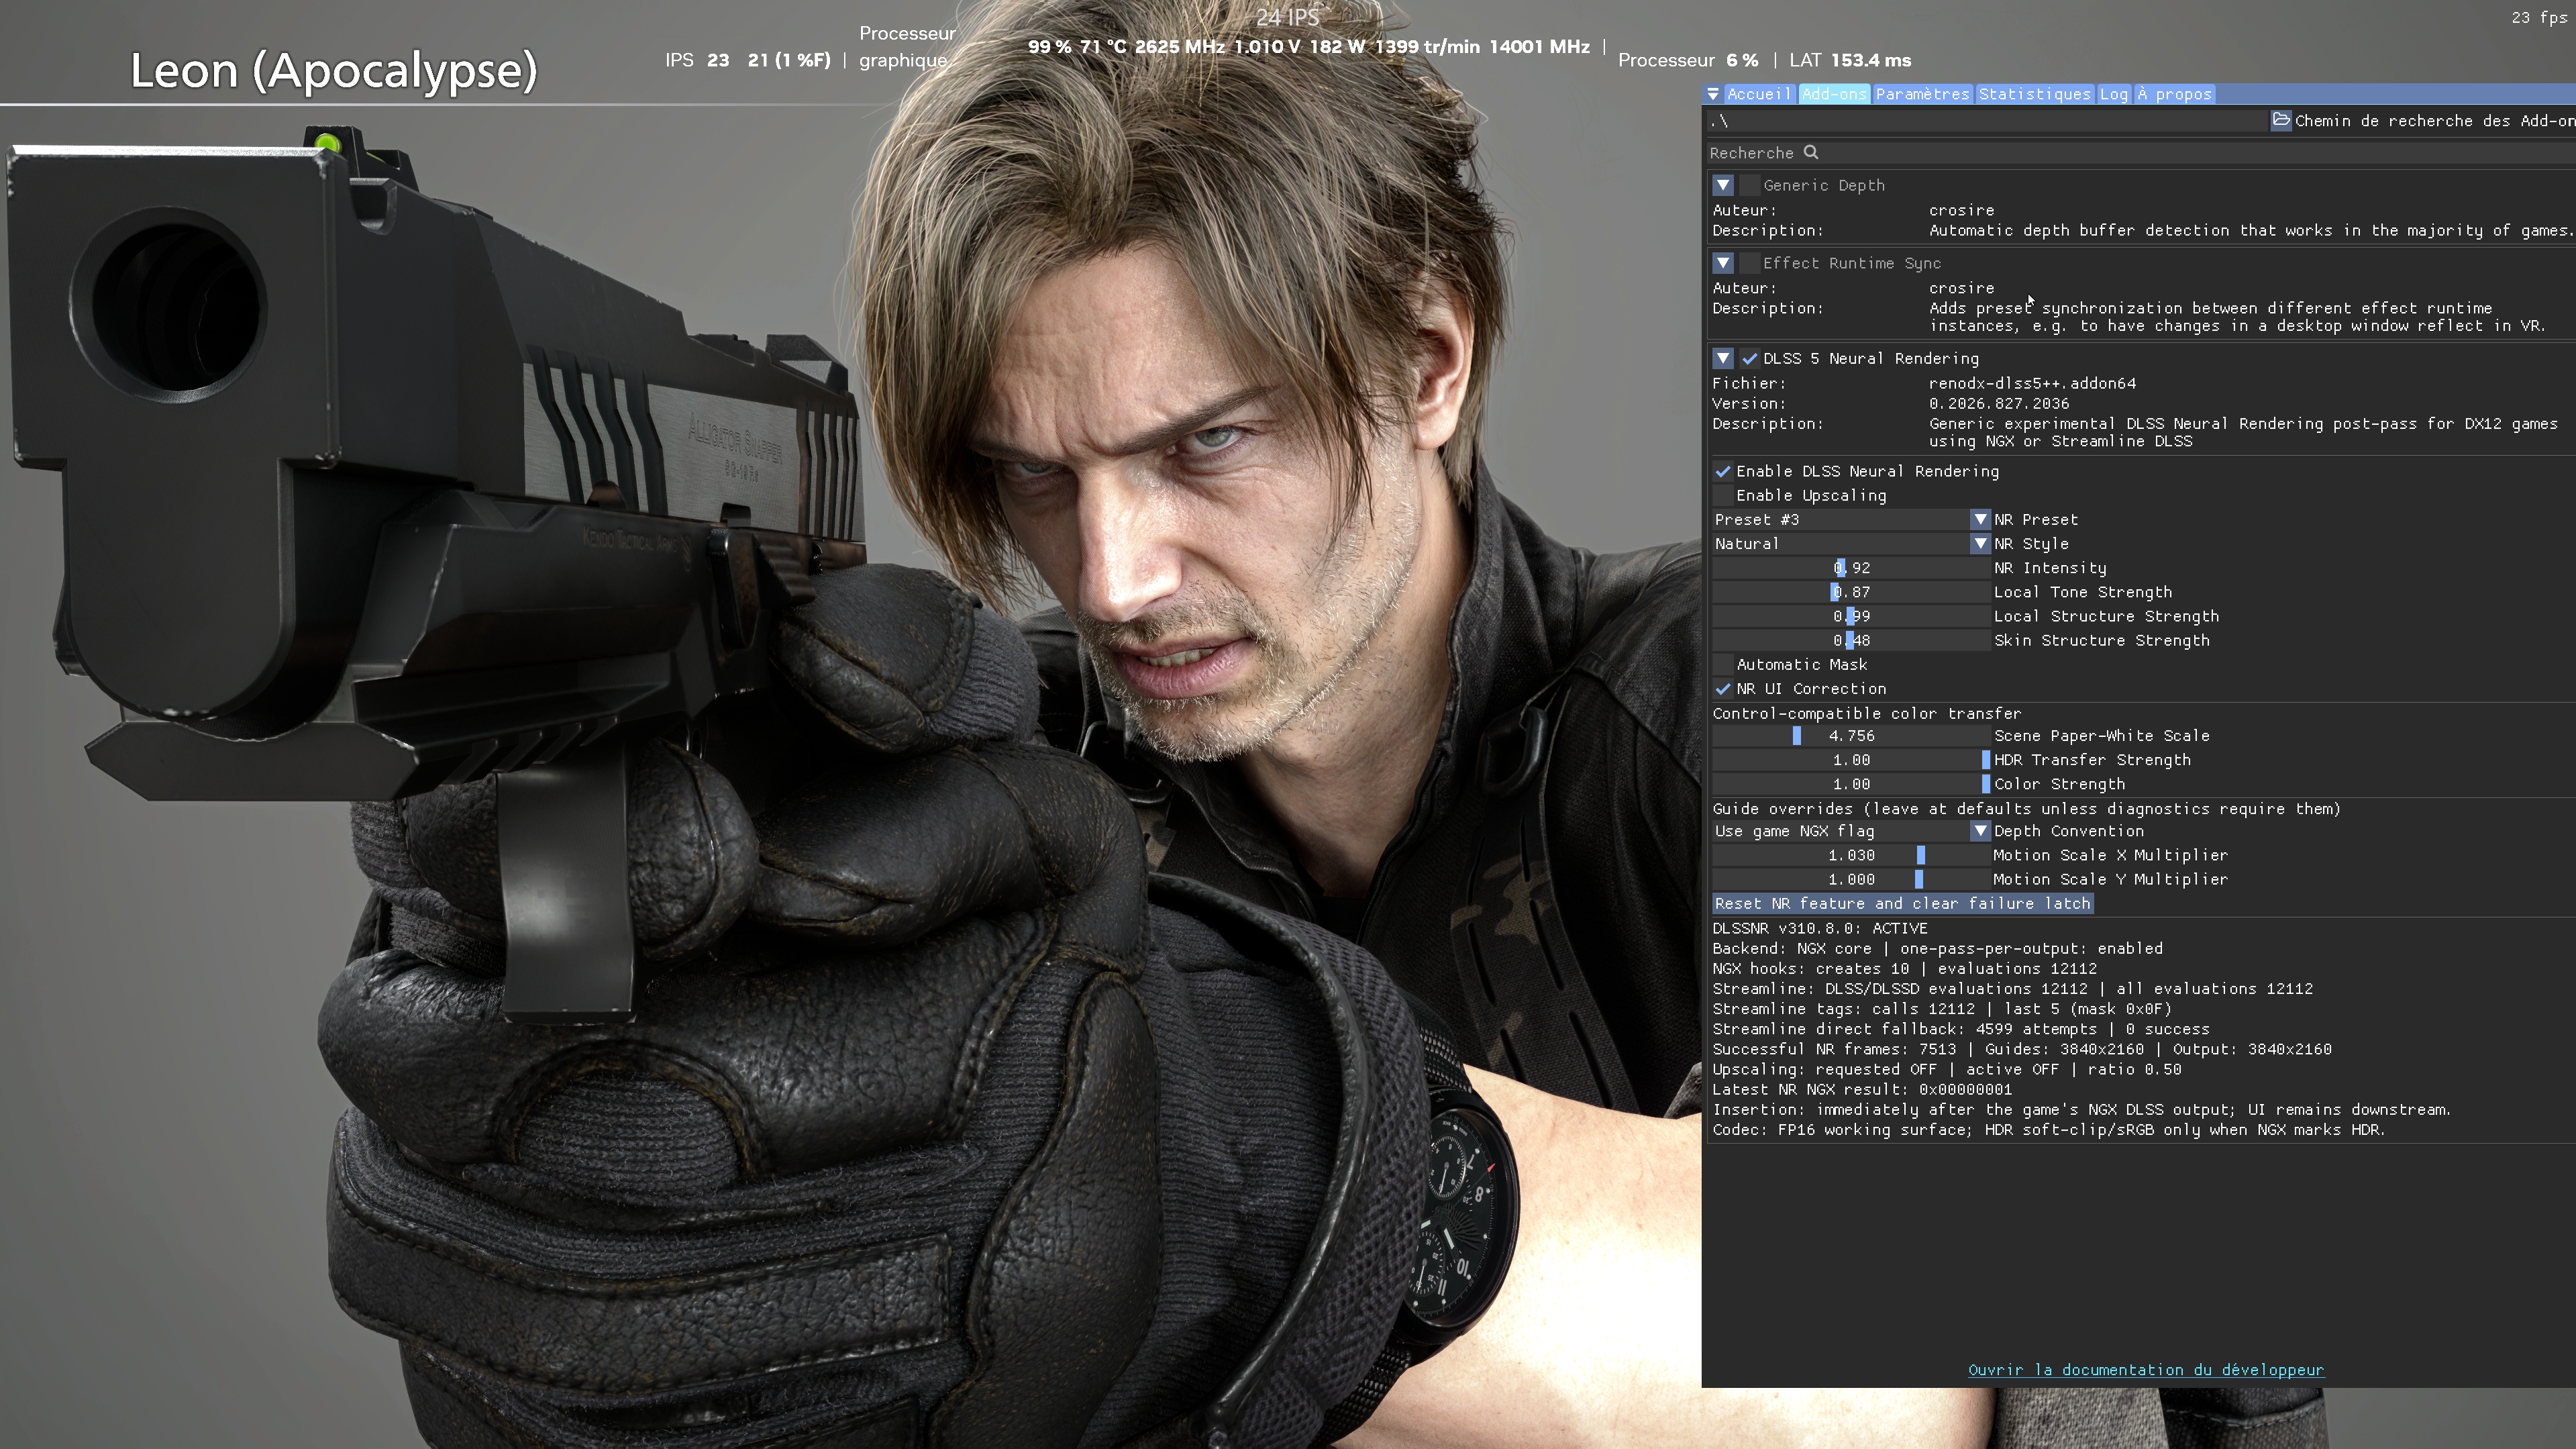Open the developer documentation link
This screenshot has width=2576, height=1449.
pos(2146,1370)
